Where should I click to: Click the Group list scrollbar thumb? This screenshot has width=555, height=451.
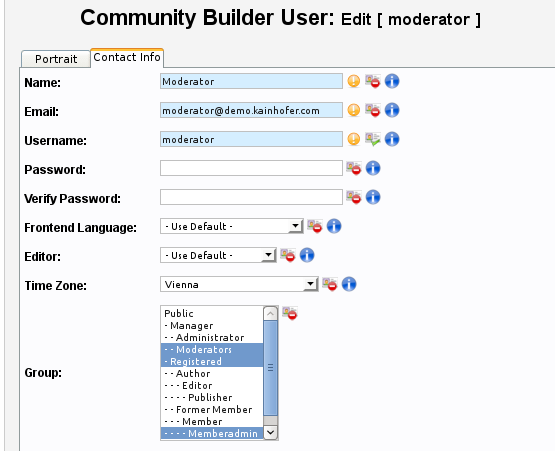pyautogui.click(x=271, y=368)
